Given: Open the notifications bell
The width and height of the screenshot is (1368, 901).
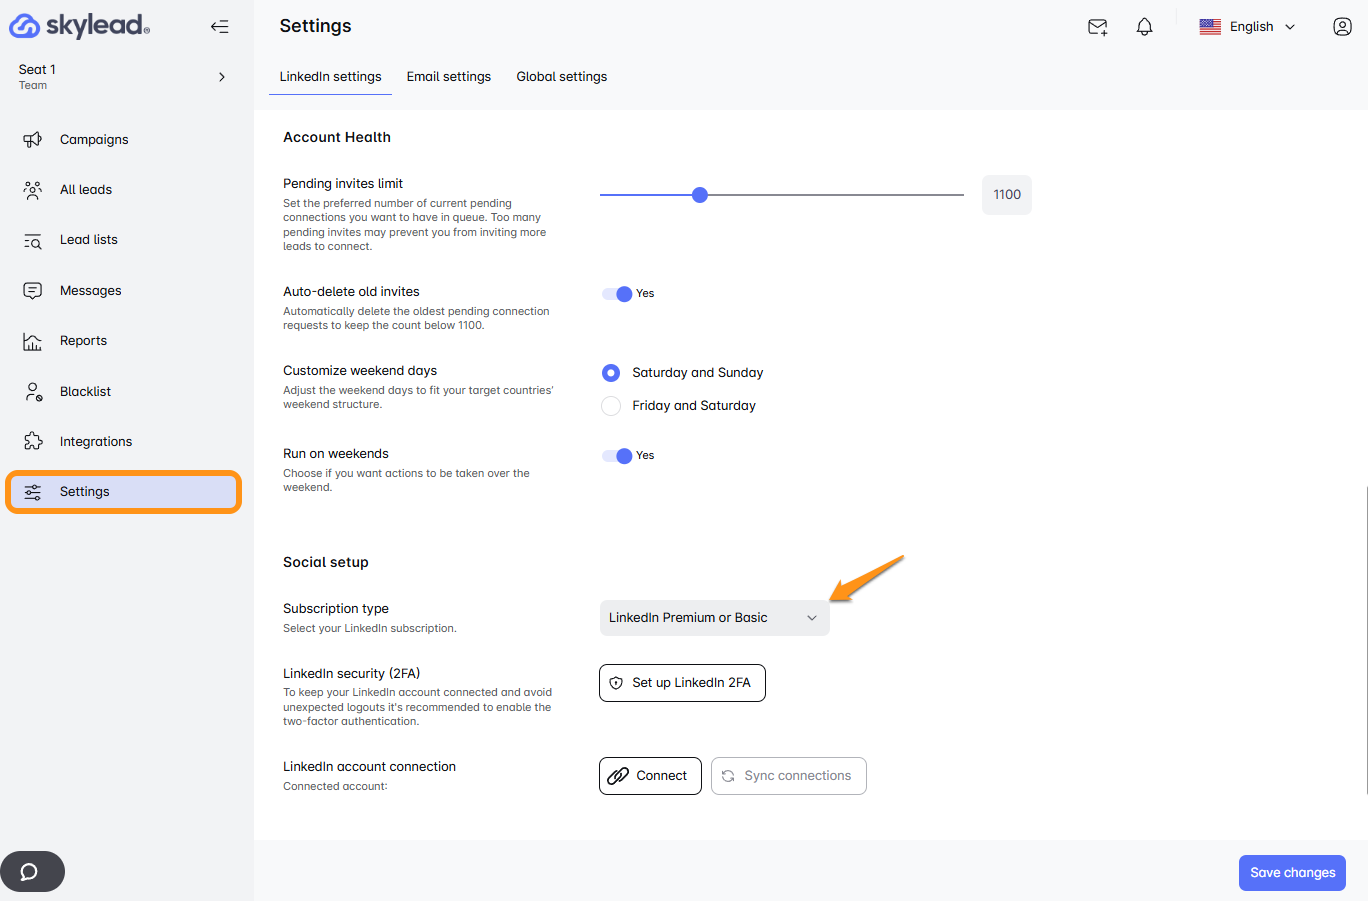Looking at the screenshot, I should (x=1144, y=27).
